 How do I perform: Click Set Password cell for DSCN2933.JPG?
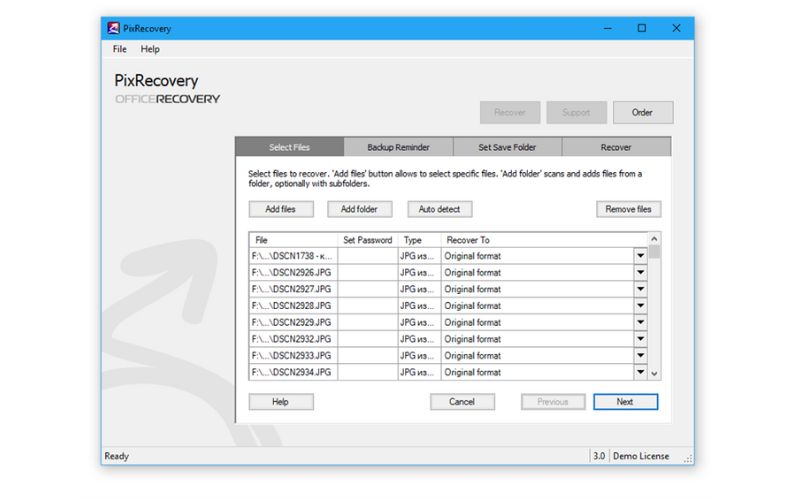(x=368, y=355)
